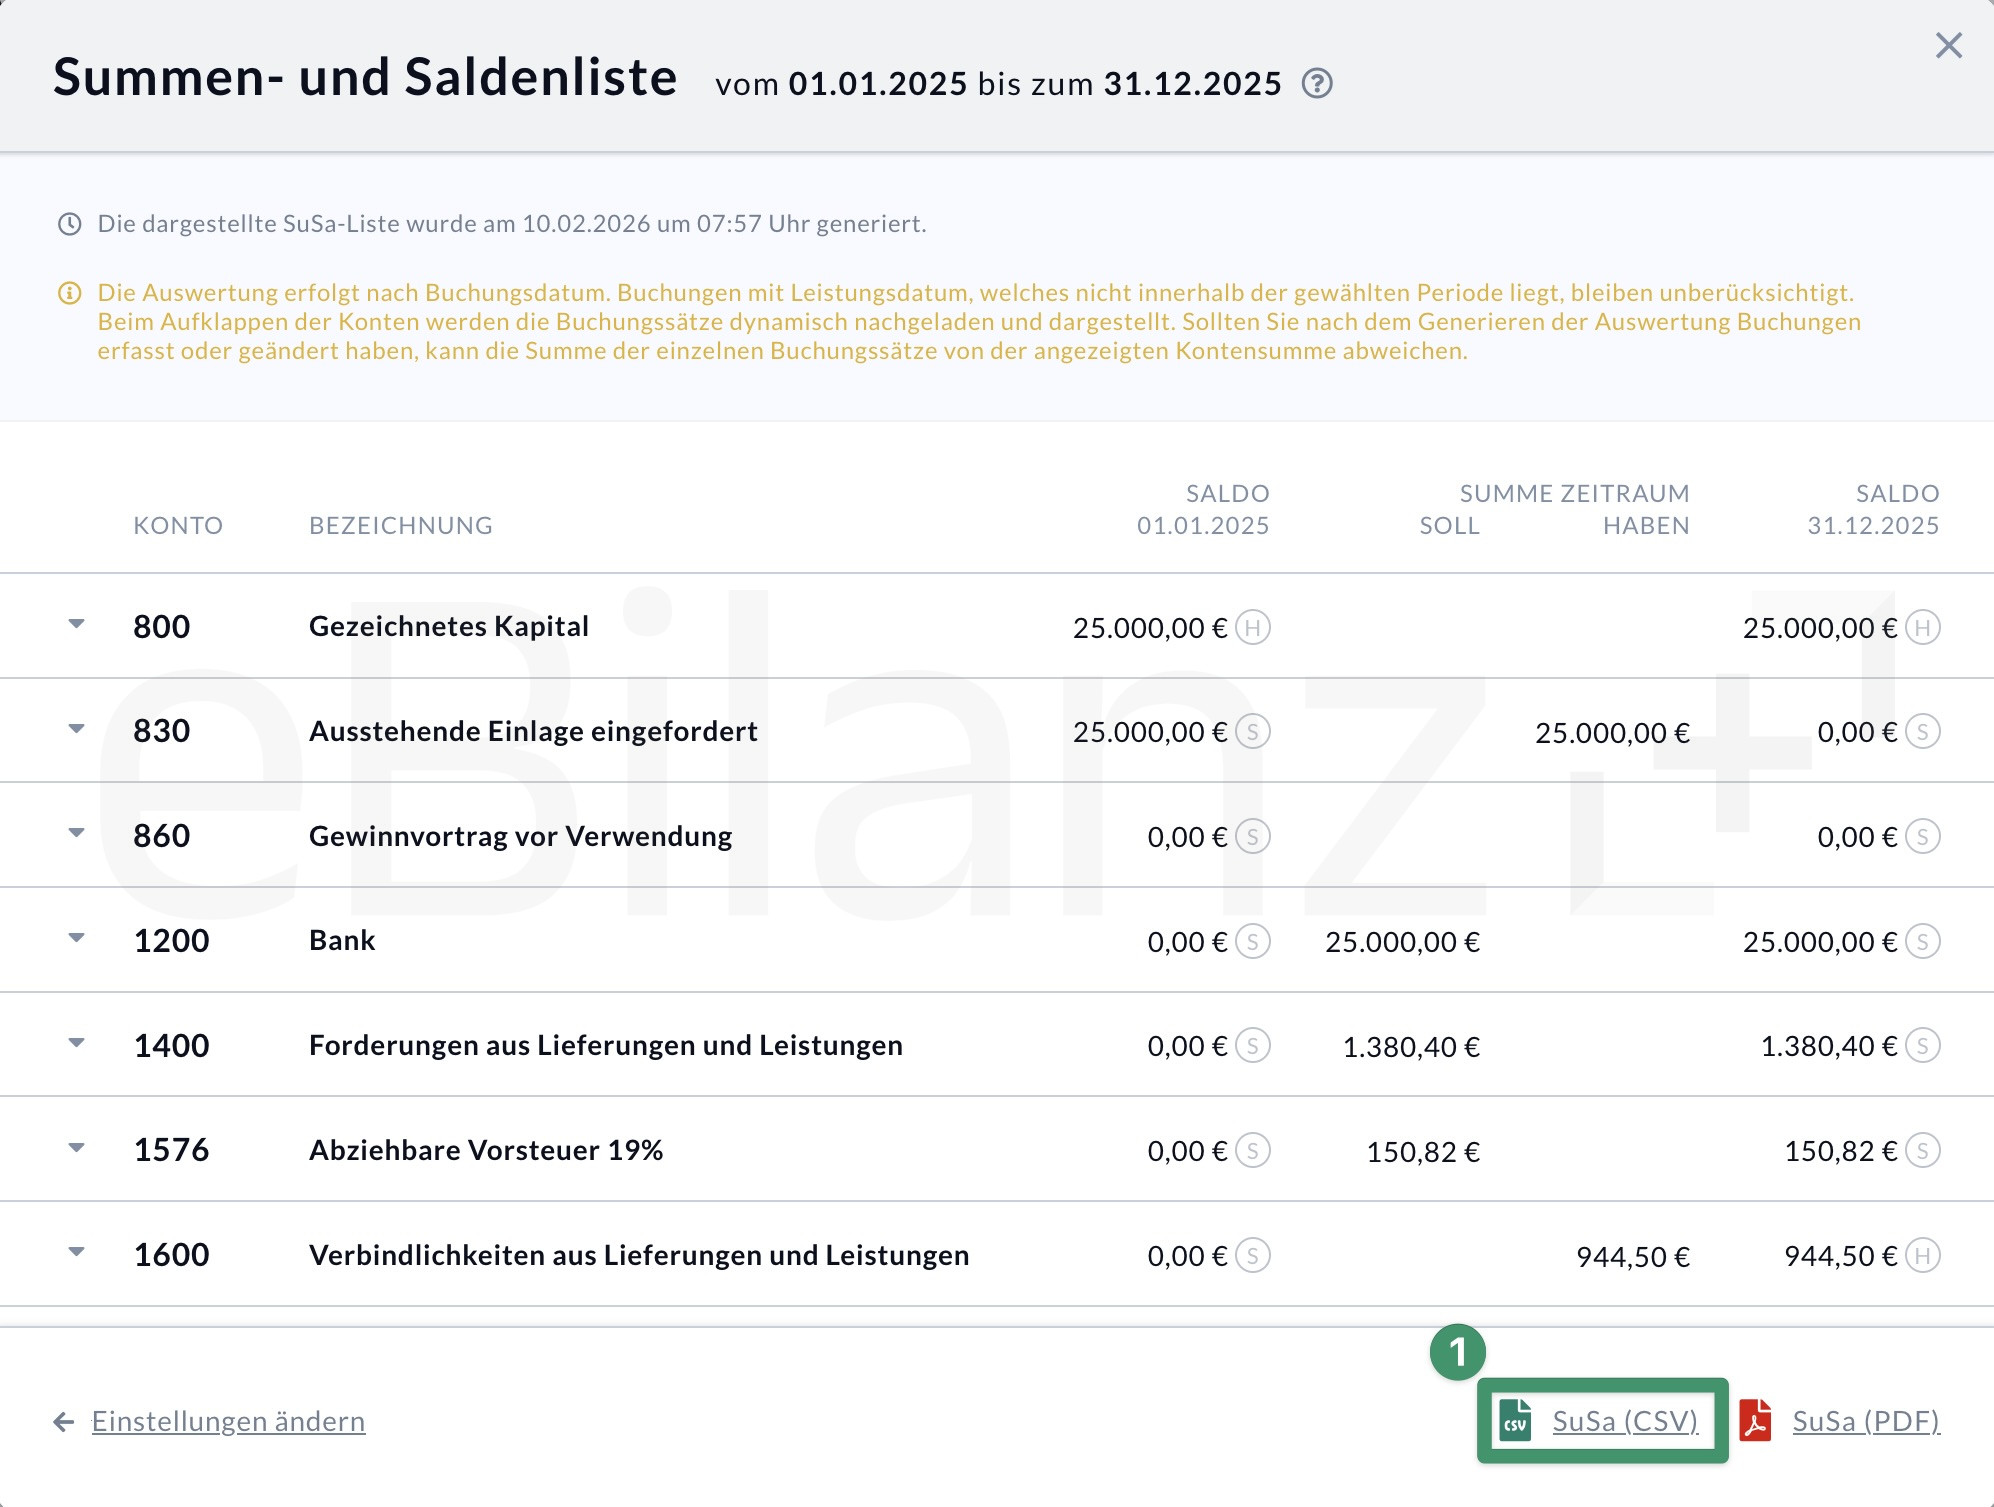Click S badge of 1400 opening balance

[1253, 1046]
